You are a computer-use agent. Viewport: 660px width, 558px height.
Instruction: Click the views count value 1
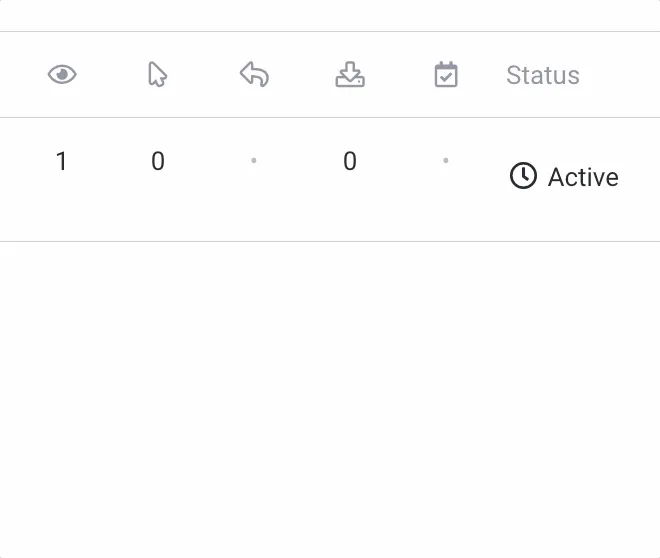pos(61,161)
